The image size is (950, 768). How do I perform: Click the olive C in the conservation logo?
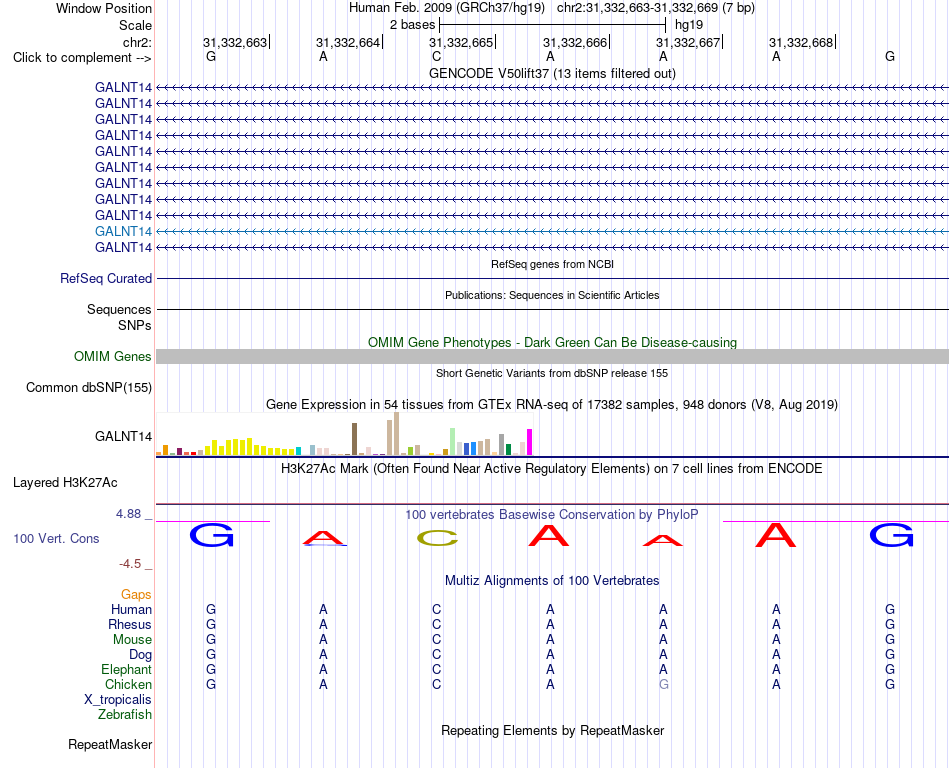coord(437,538)
